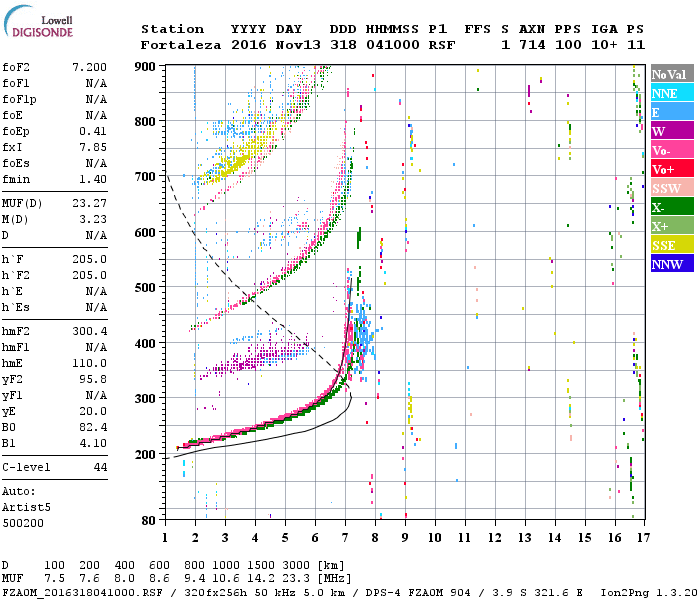Click the day number 318
Screen dimensions: 700x600
click(343, 45)
